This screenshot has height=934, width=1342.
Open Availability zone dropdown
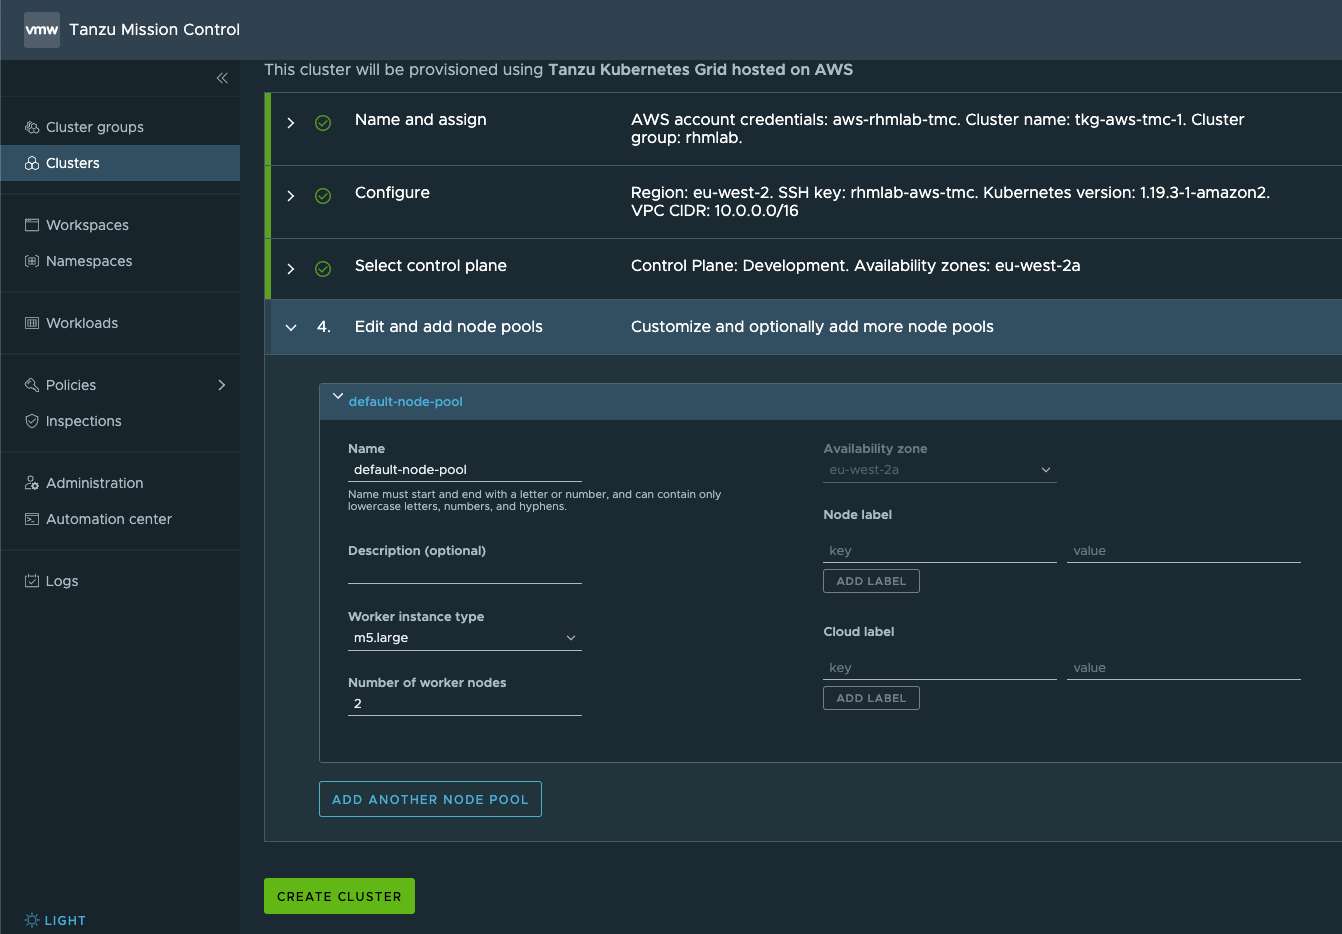pyautogui.click(x=940, y=470)
